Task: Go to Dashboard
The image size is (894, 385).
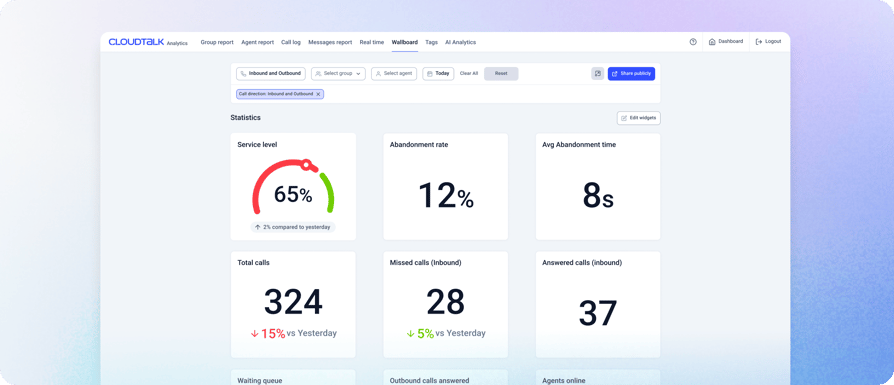Action: (x=726, y=42)
